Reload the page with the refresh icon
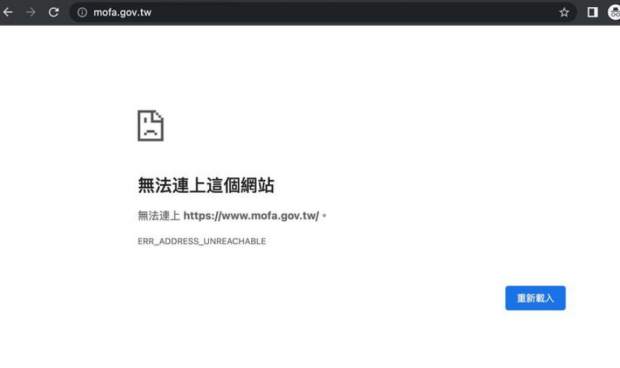This screenshot has width=620, height=368. pyautogui.click(x=54, y=12)
